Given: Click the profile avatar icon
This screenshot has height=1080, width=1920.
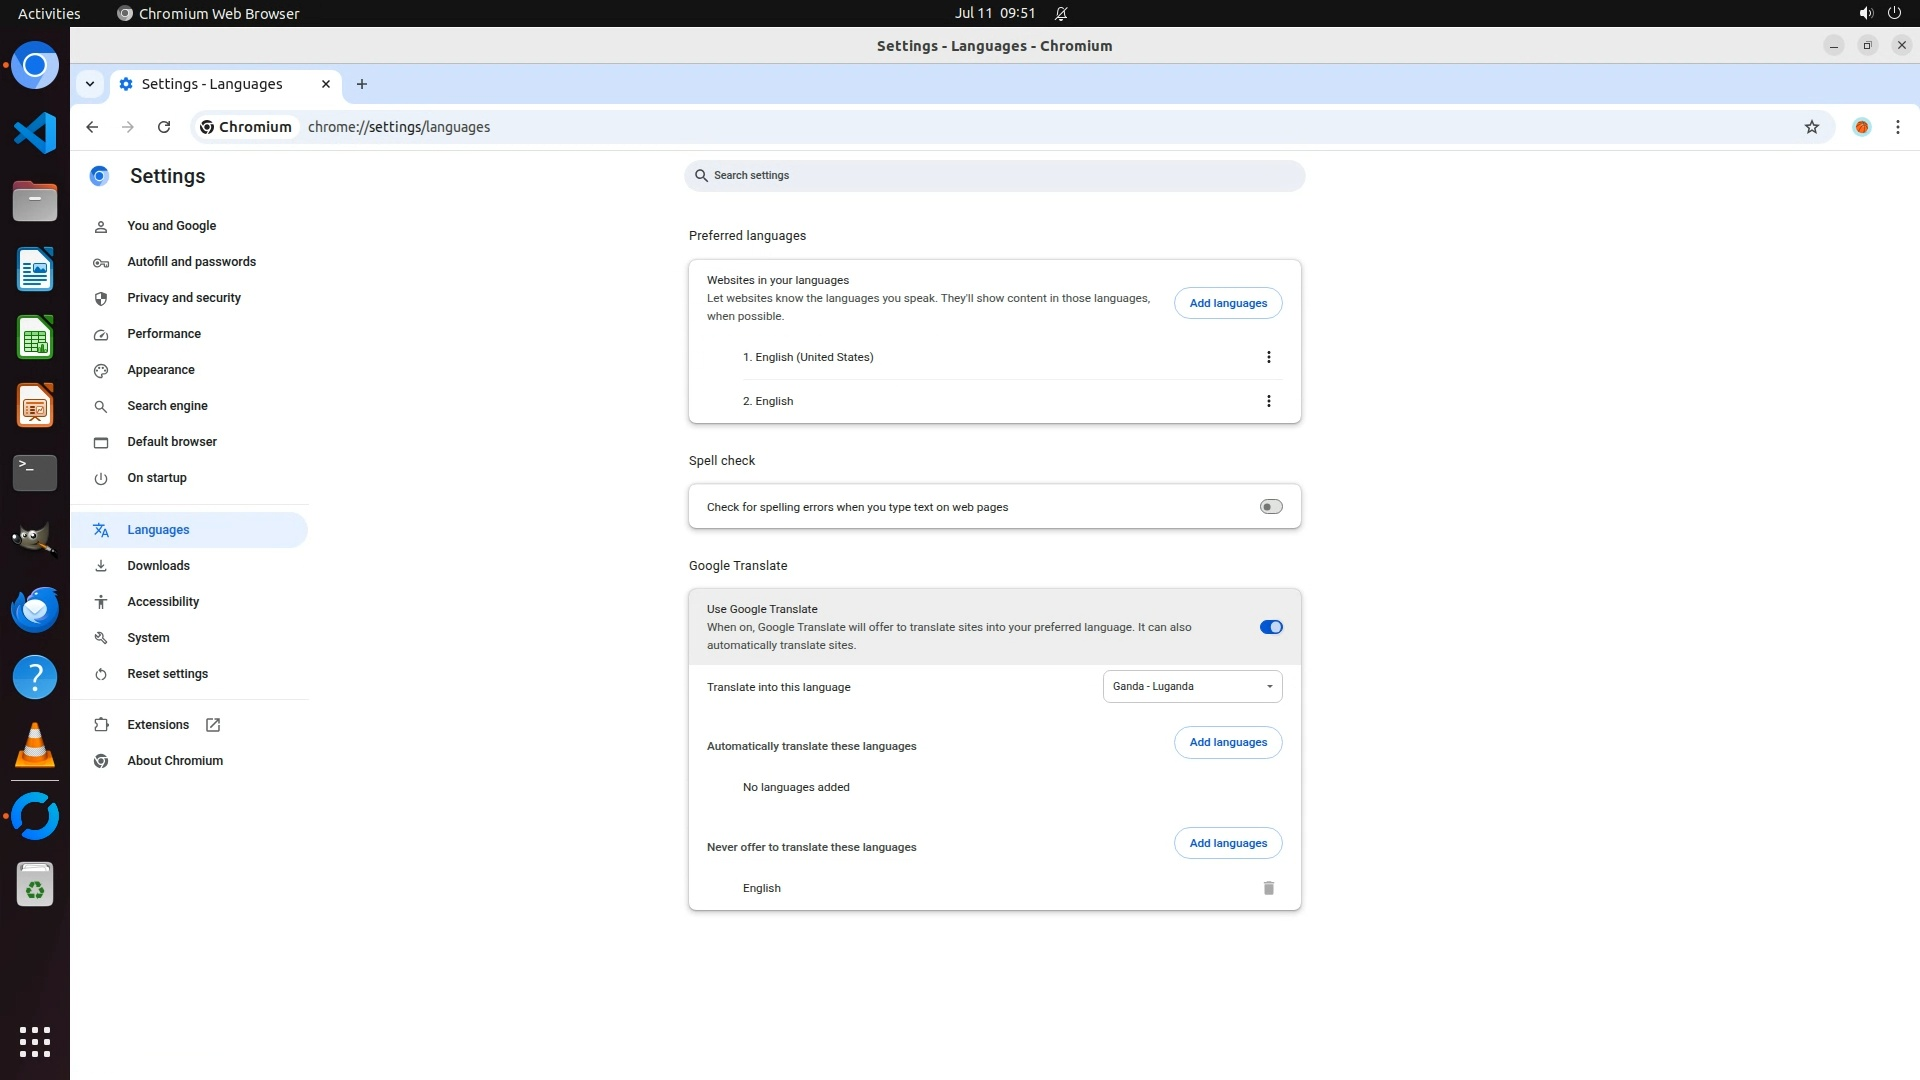Looking at the screenshot, I should 1861,127.
